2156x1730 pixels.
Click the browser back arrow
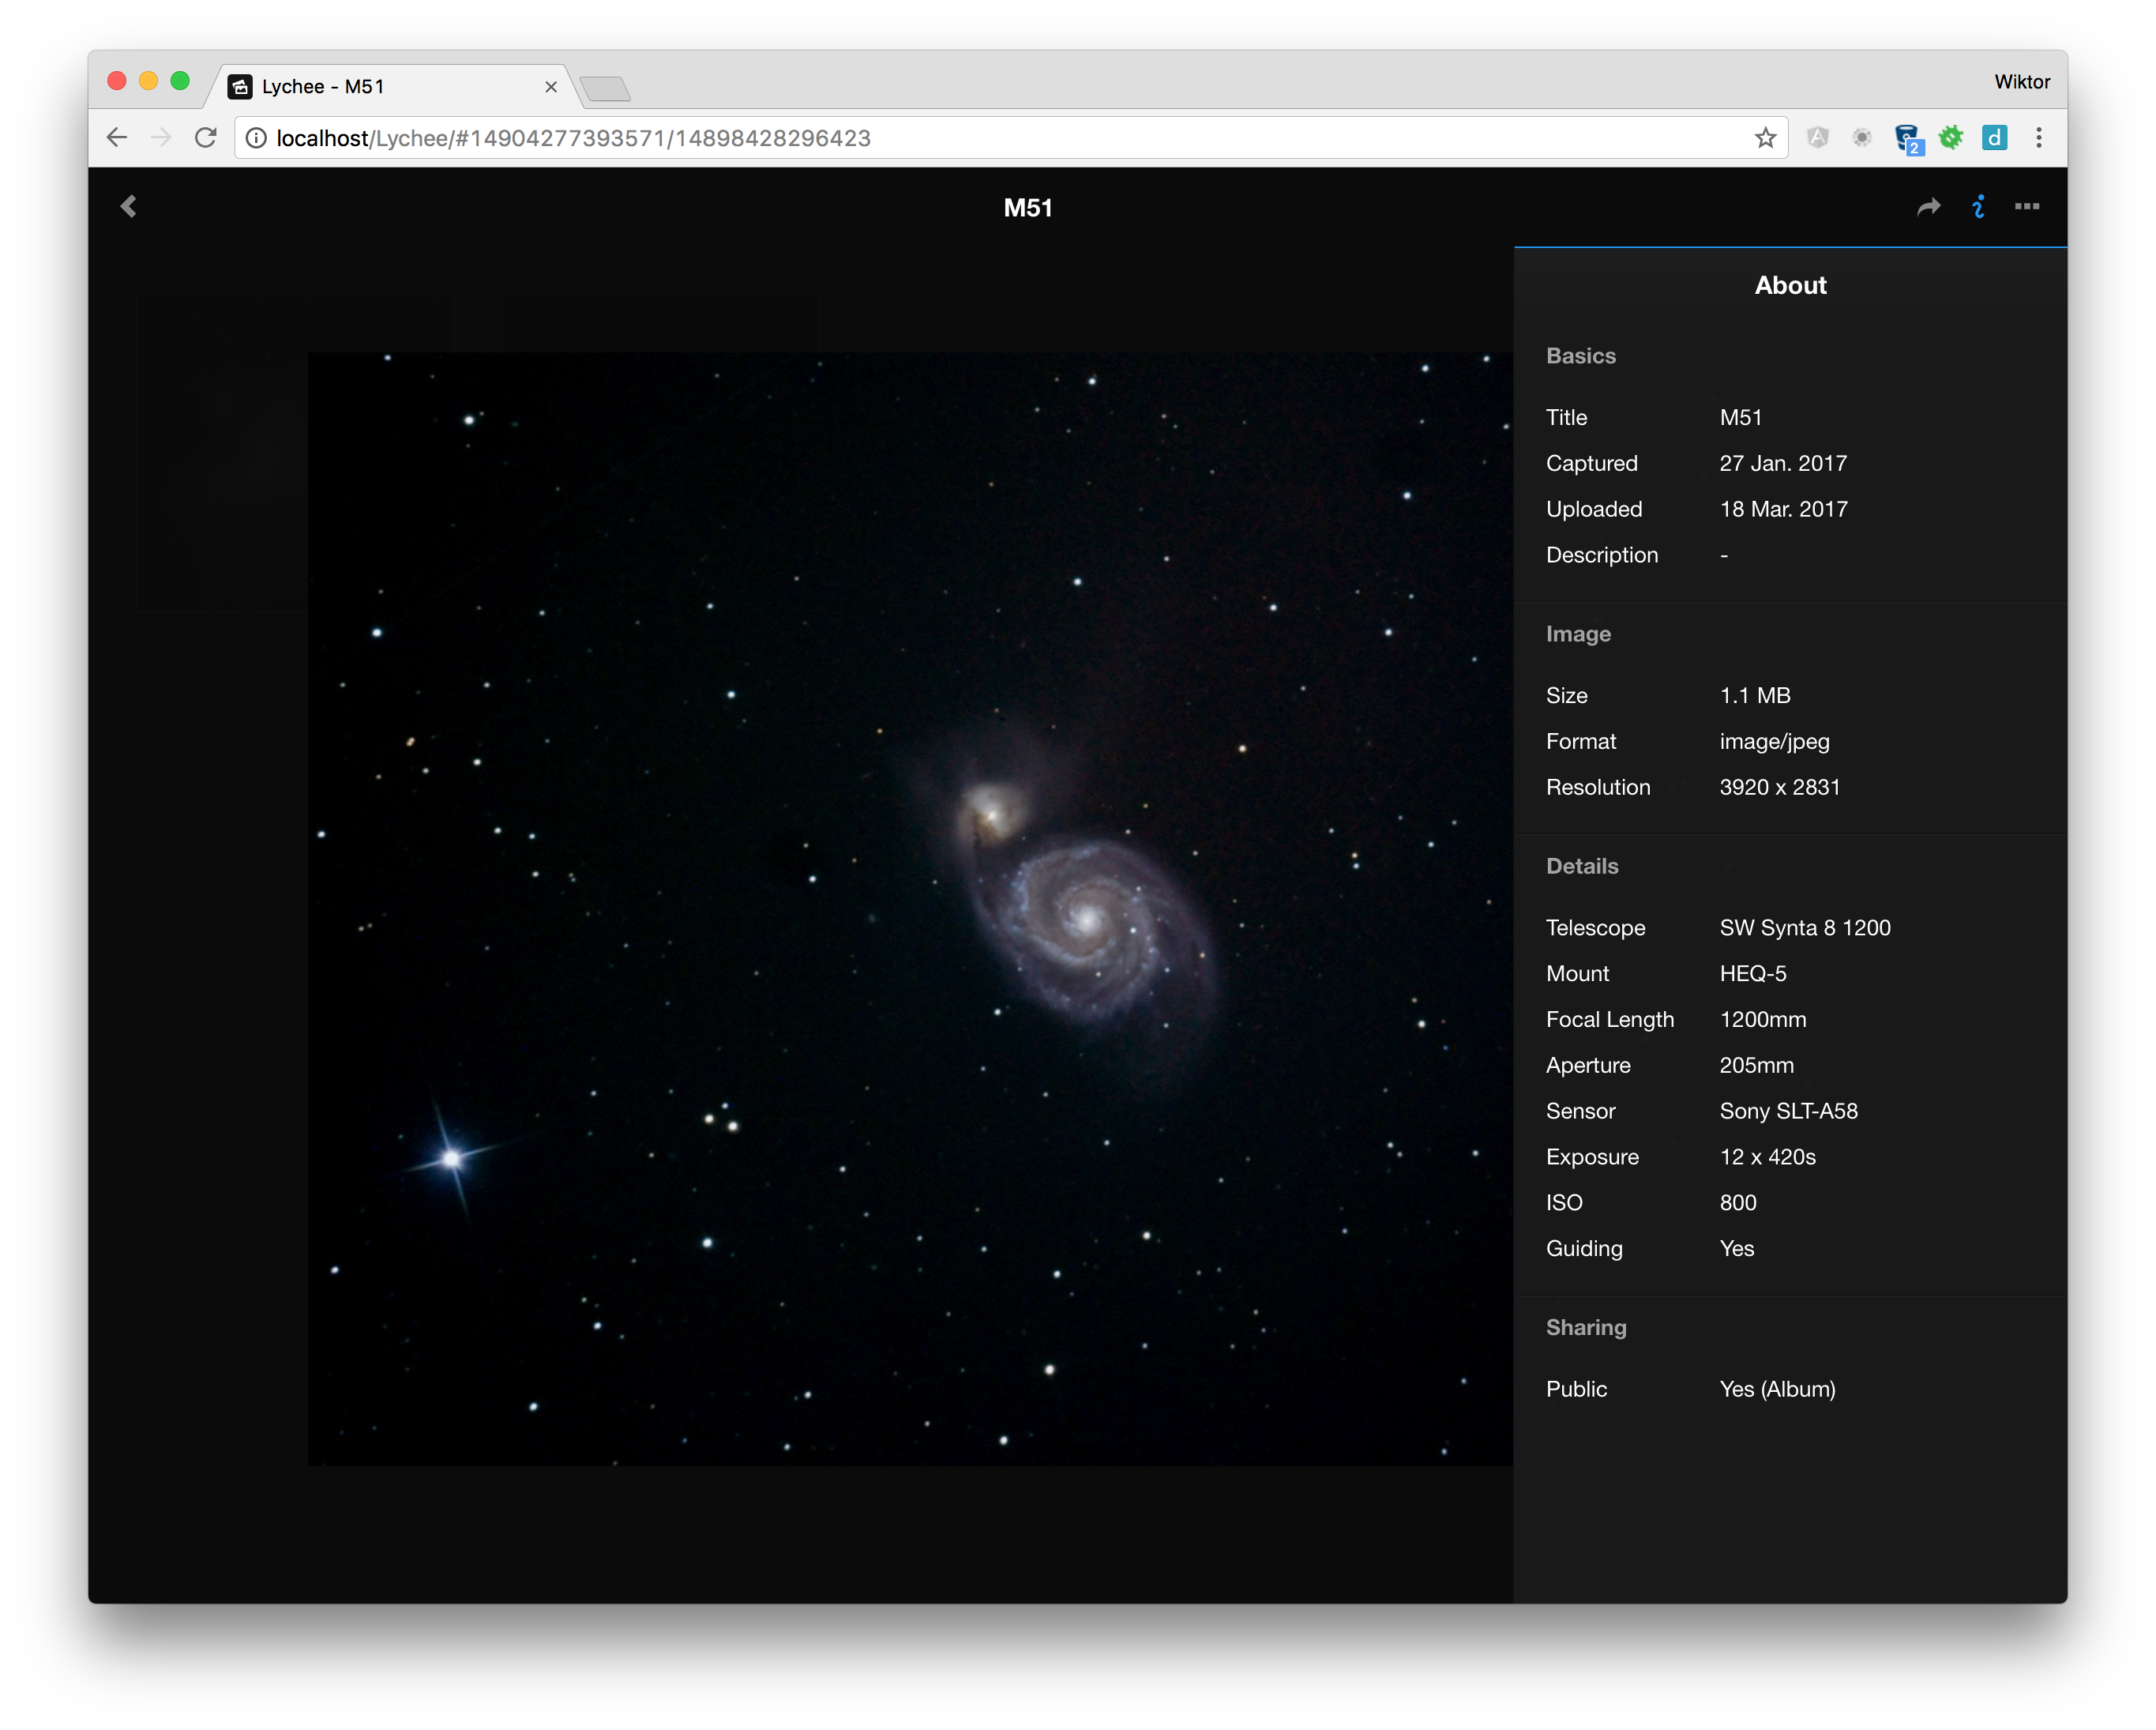(x=117, y=138)
